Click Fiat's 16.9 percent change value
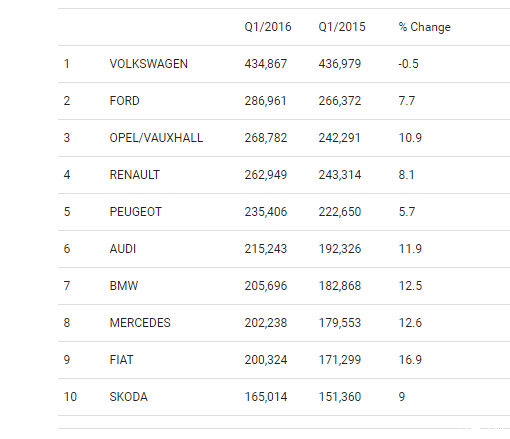 point(410,360)
